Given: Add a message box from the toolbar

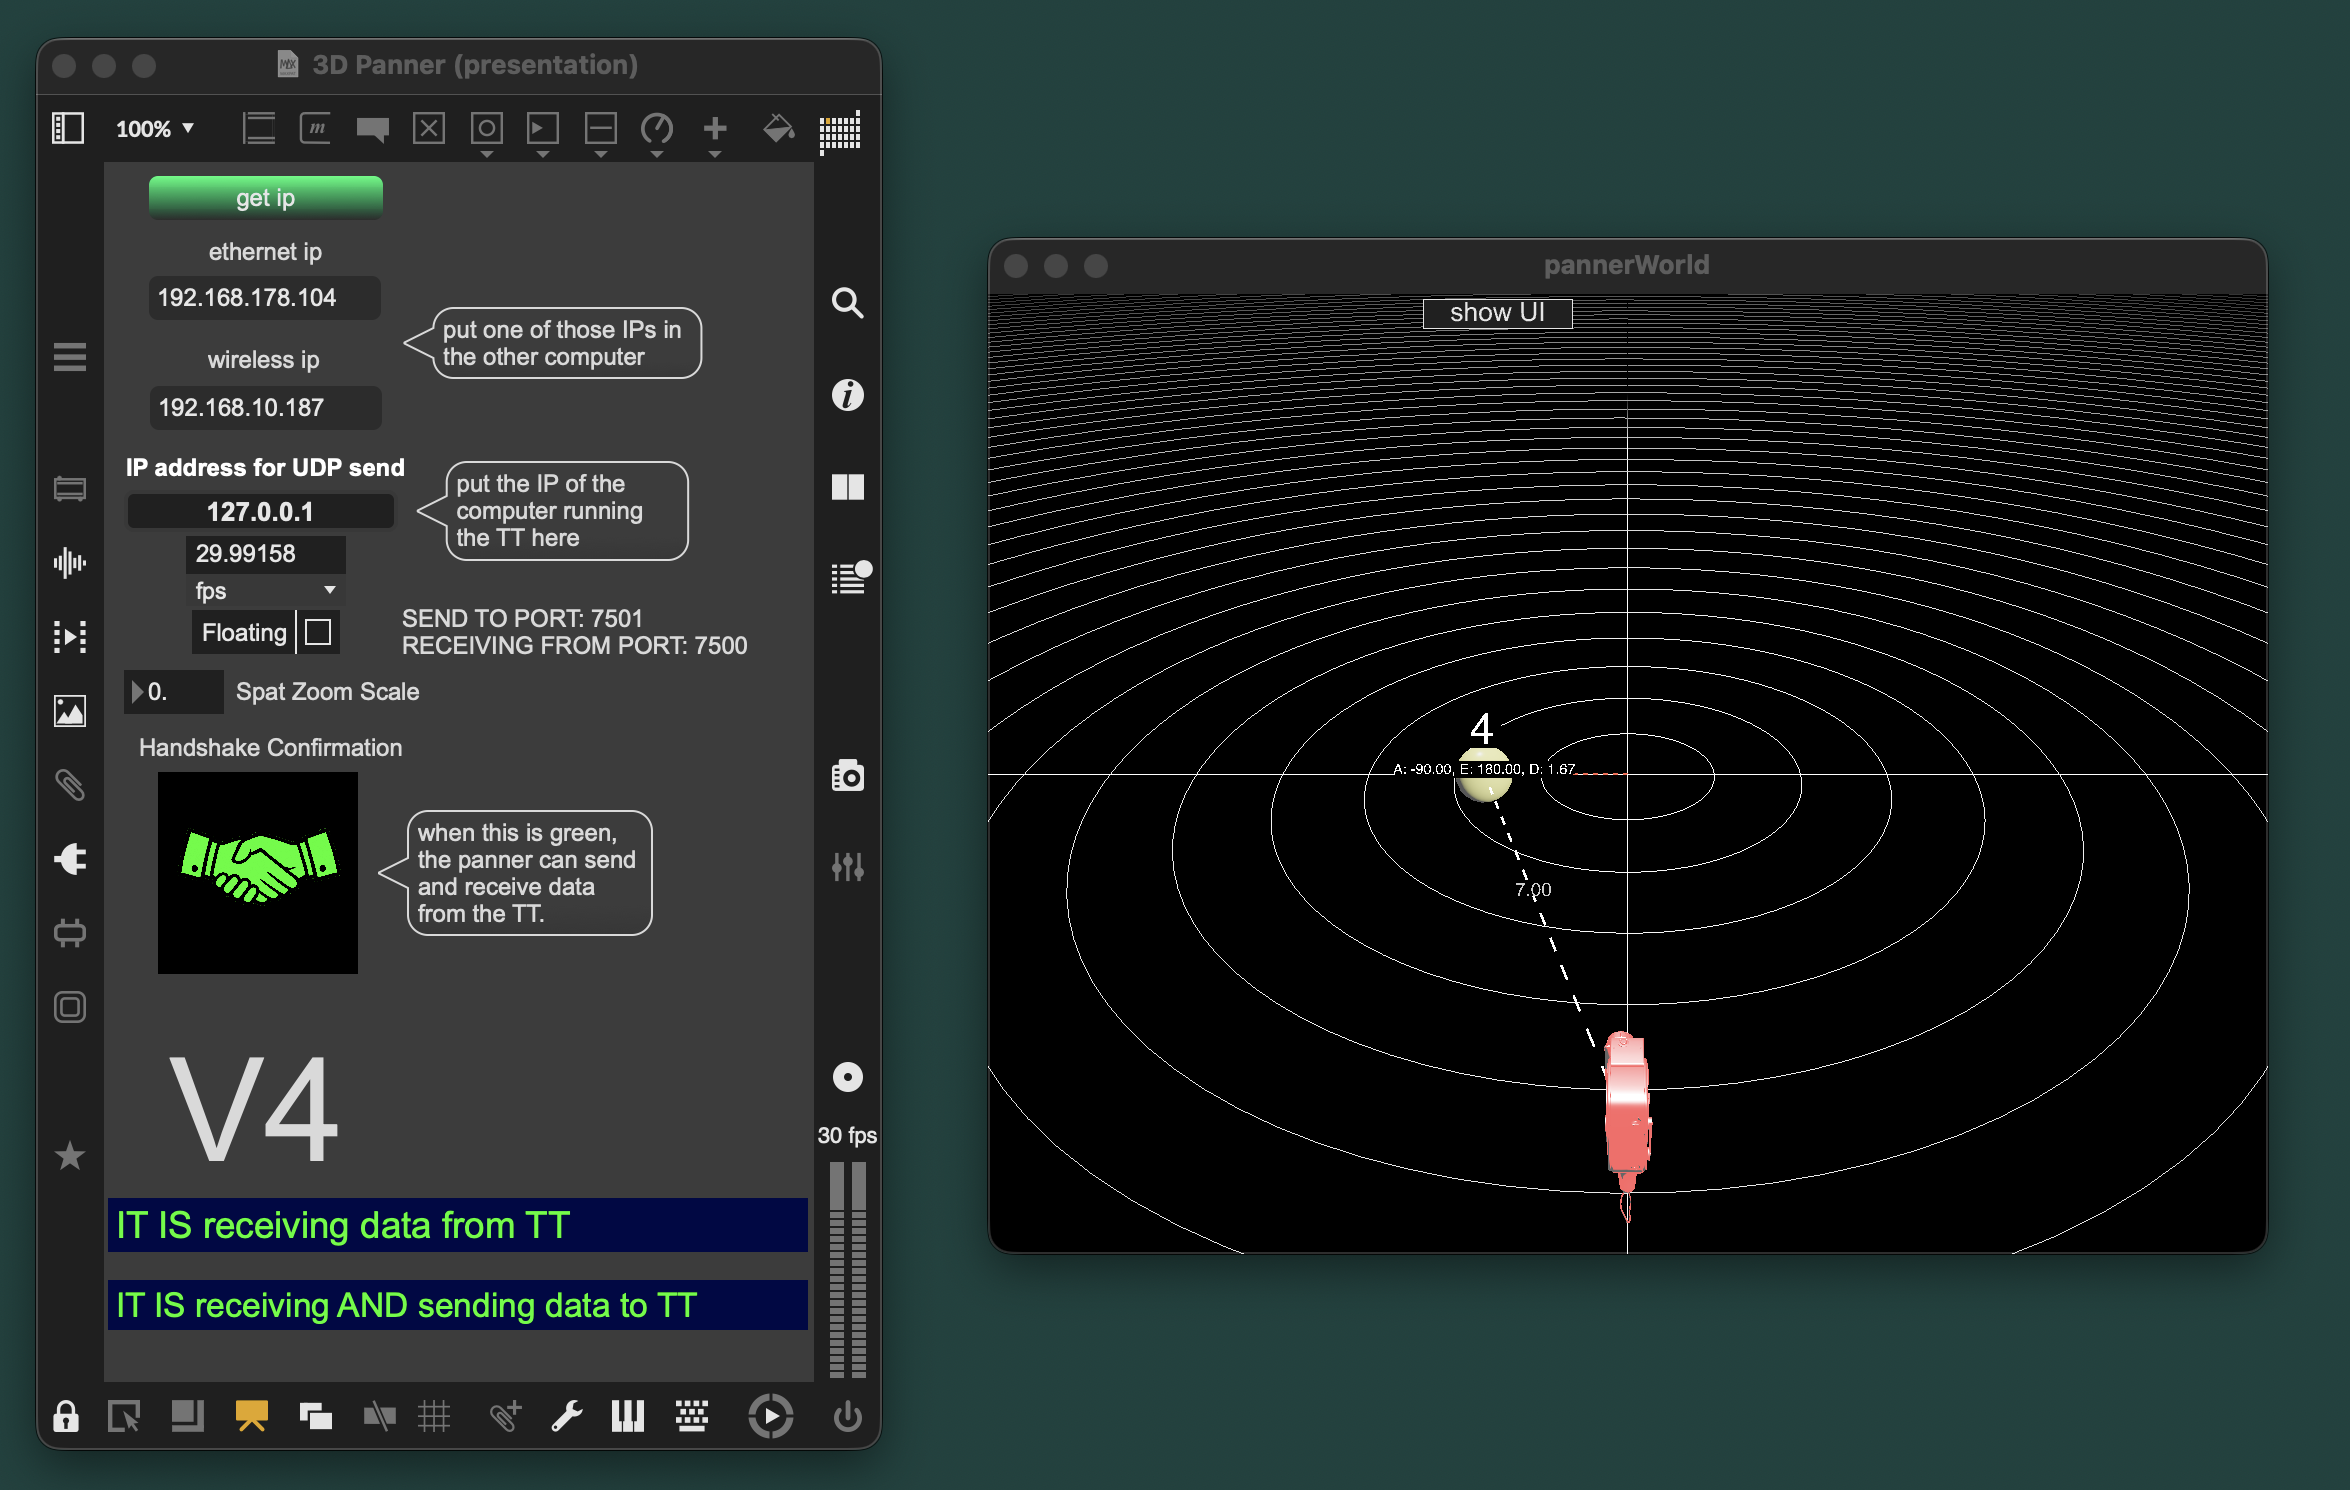Looking at the screenshot, I should (x=316, y=128).
